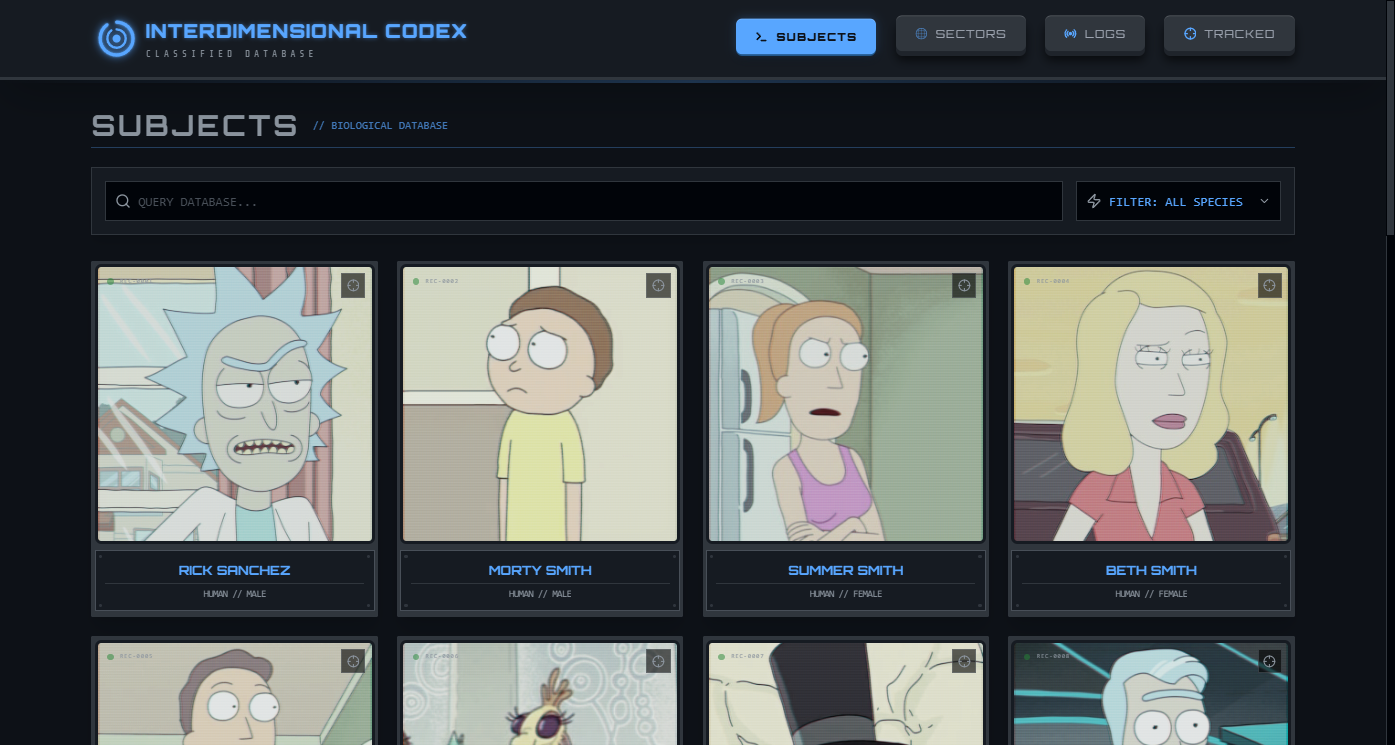Track Morty Smith using the crosshair icon

[658, 285]
